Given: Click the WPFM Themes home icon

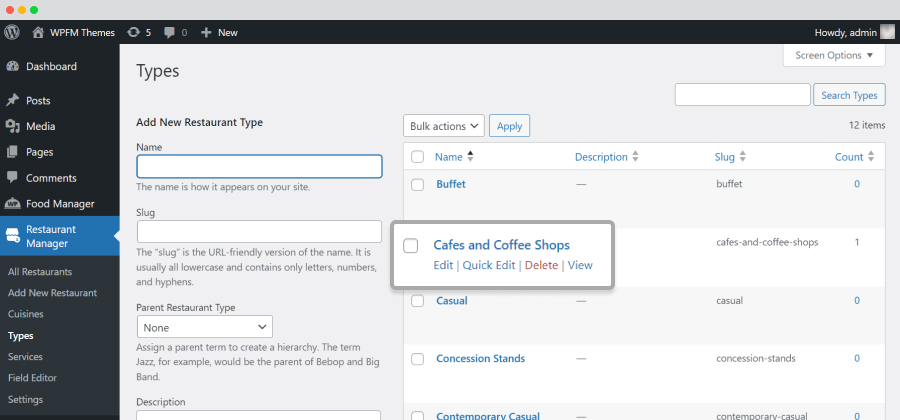Looking at the screenshot, I should (x=38, y=33).
